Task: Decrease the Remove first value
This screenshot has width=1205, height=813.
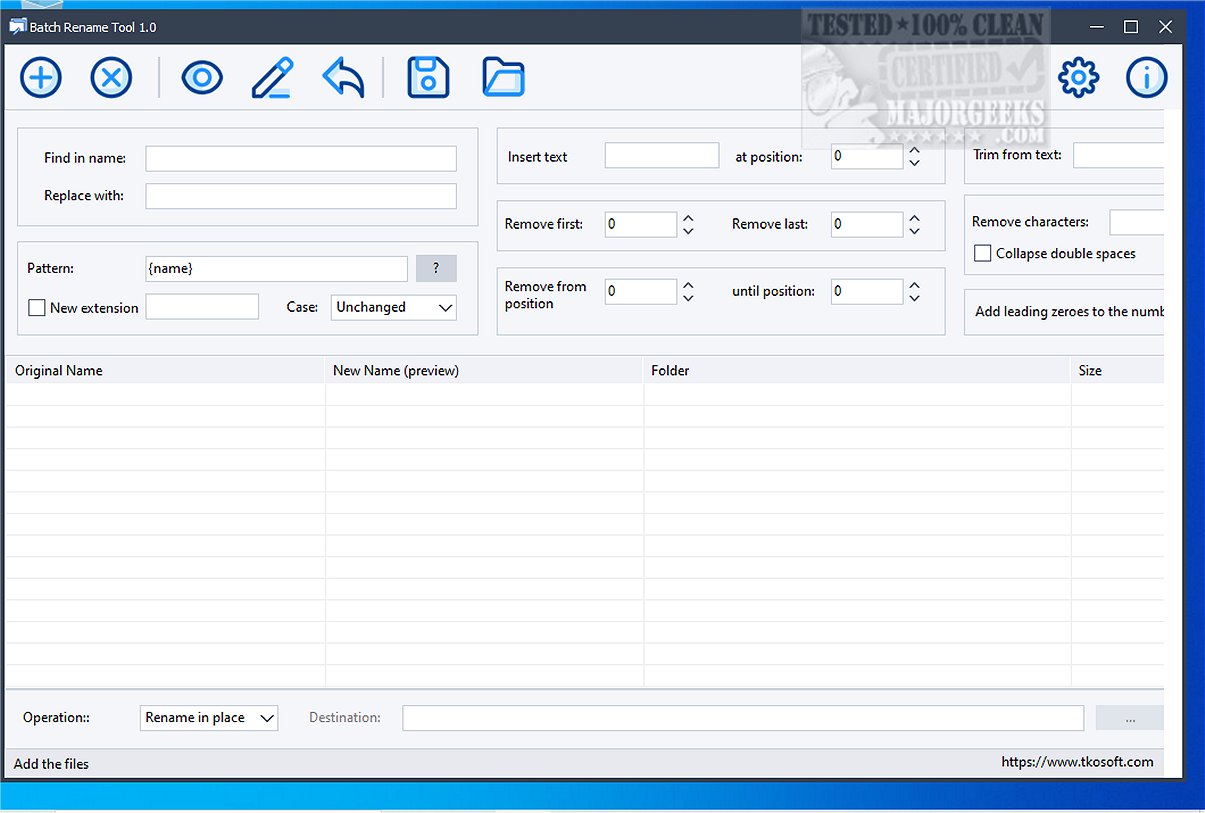Action: tap(688, 231)
